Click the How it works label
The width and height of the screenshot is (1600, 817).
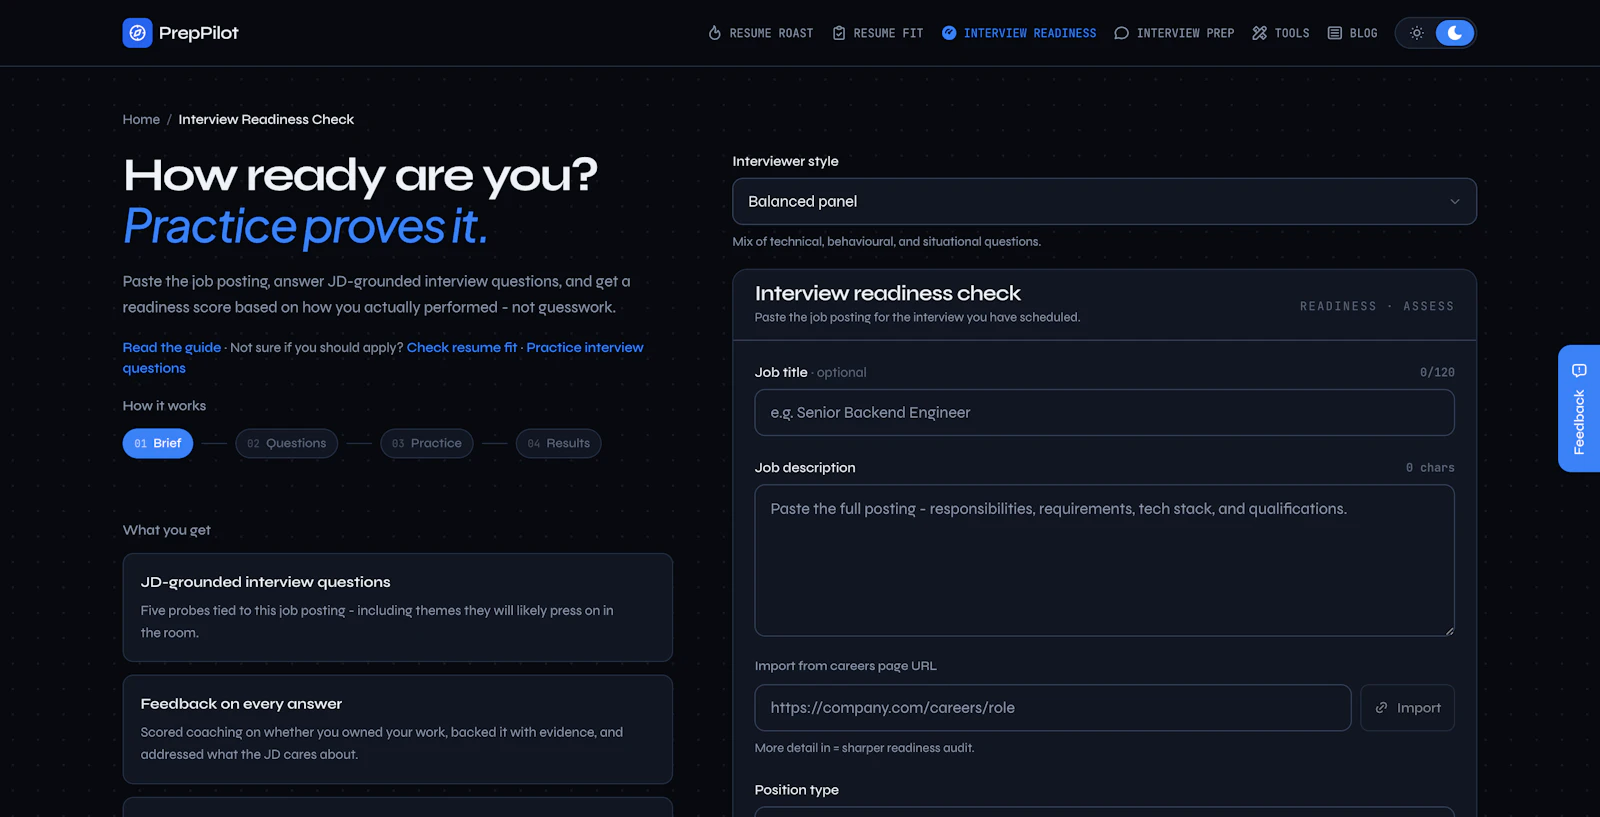click(164, 405)
